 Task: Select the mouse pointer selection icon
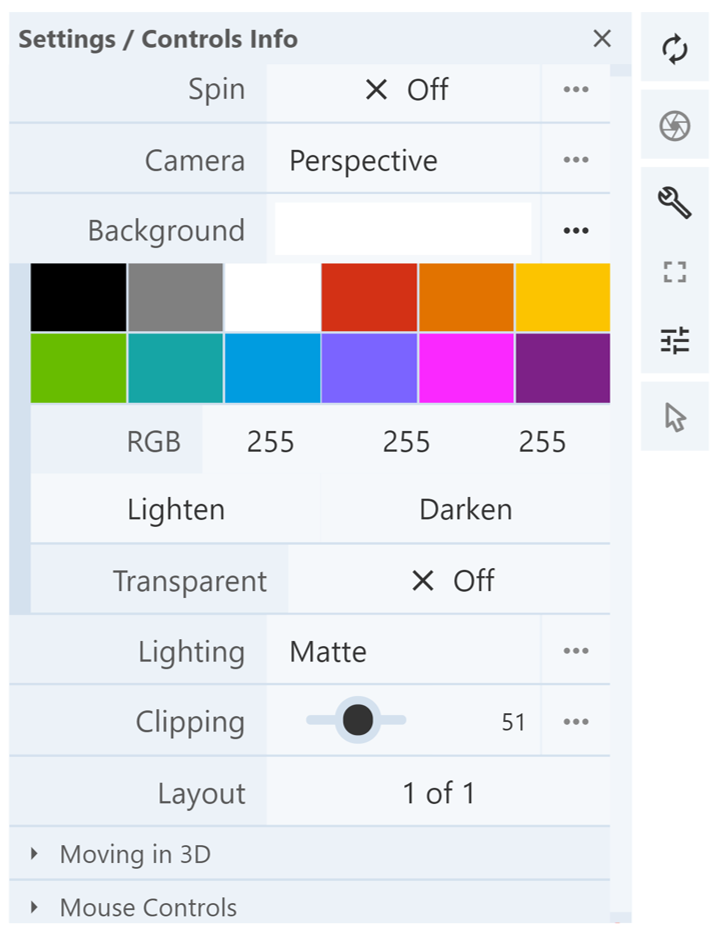(x=675, y=417)
